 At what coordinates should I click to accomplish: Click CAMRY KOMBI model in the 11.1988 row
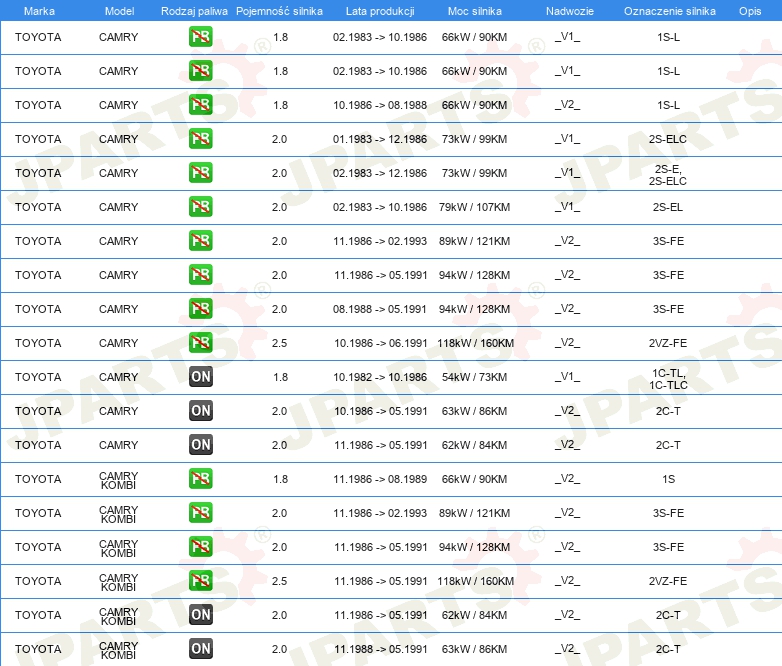point(118,650)
